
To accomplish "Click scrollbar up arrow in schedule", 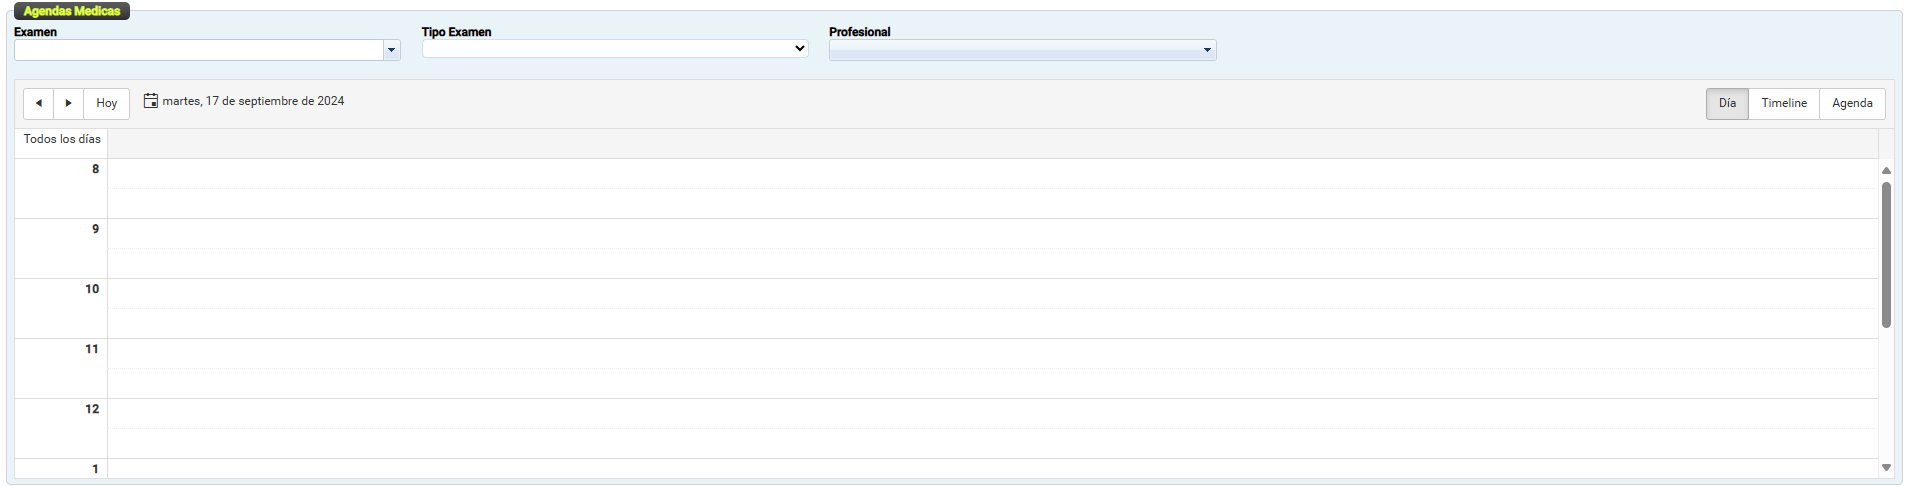I will (x=1886, y=171).
